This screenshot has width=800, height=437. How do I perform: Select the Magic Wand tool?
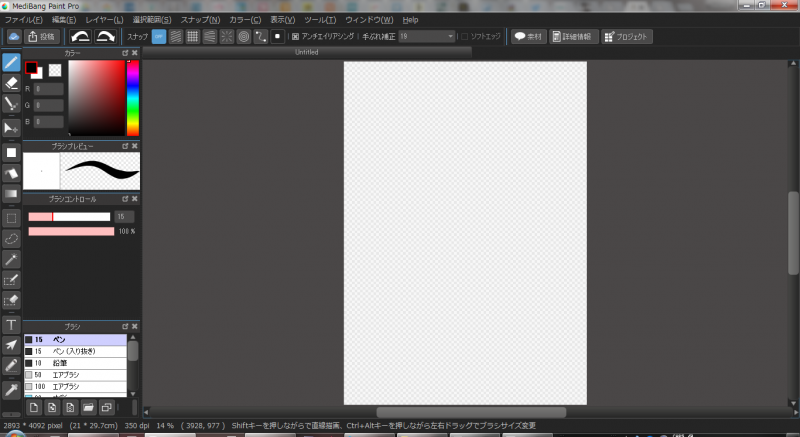(11, 259)
